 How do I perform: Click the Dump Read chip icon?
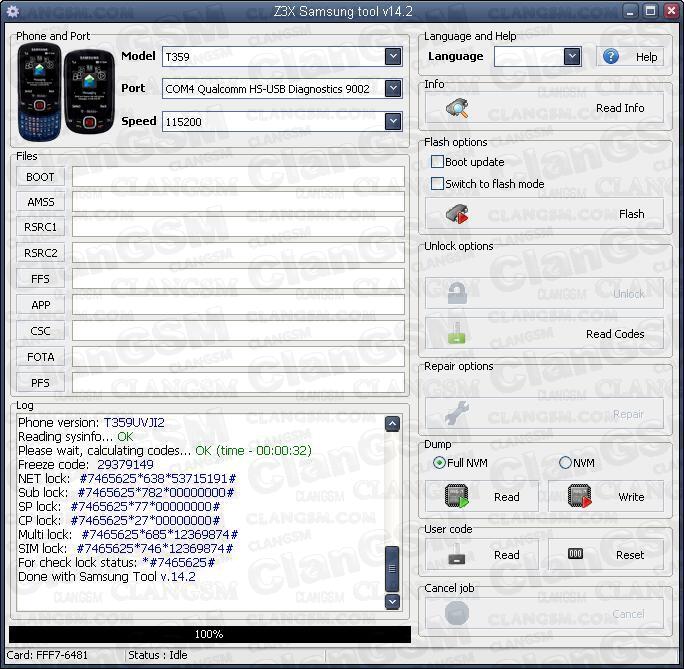click(457, 496)
